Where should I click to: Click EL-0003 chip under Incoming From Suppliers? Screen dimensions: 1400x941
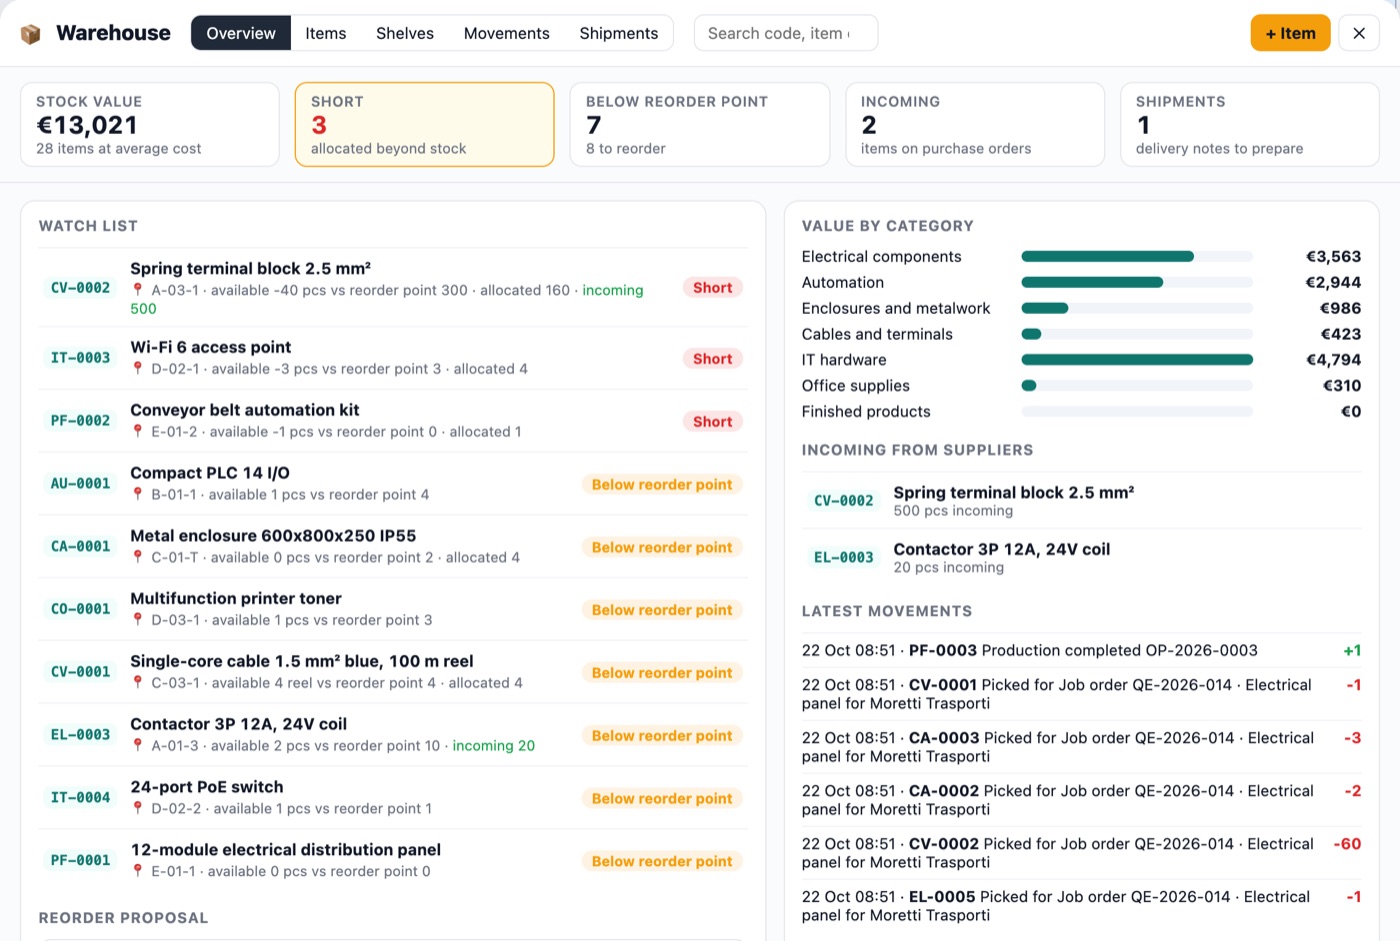coord(844,558)
